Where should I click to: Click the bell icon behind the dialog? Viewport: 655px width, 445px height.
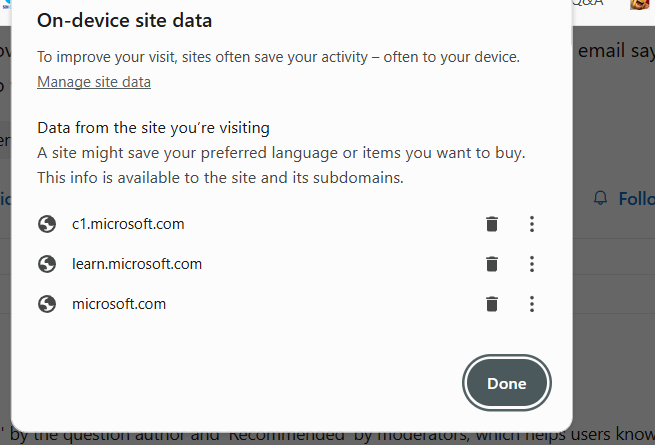[601, 198]
